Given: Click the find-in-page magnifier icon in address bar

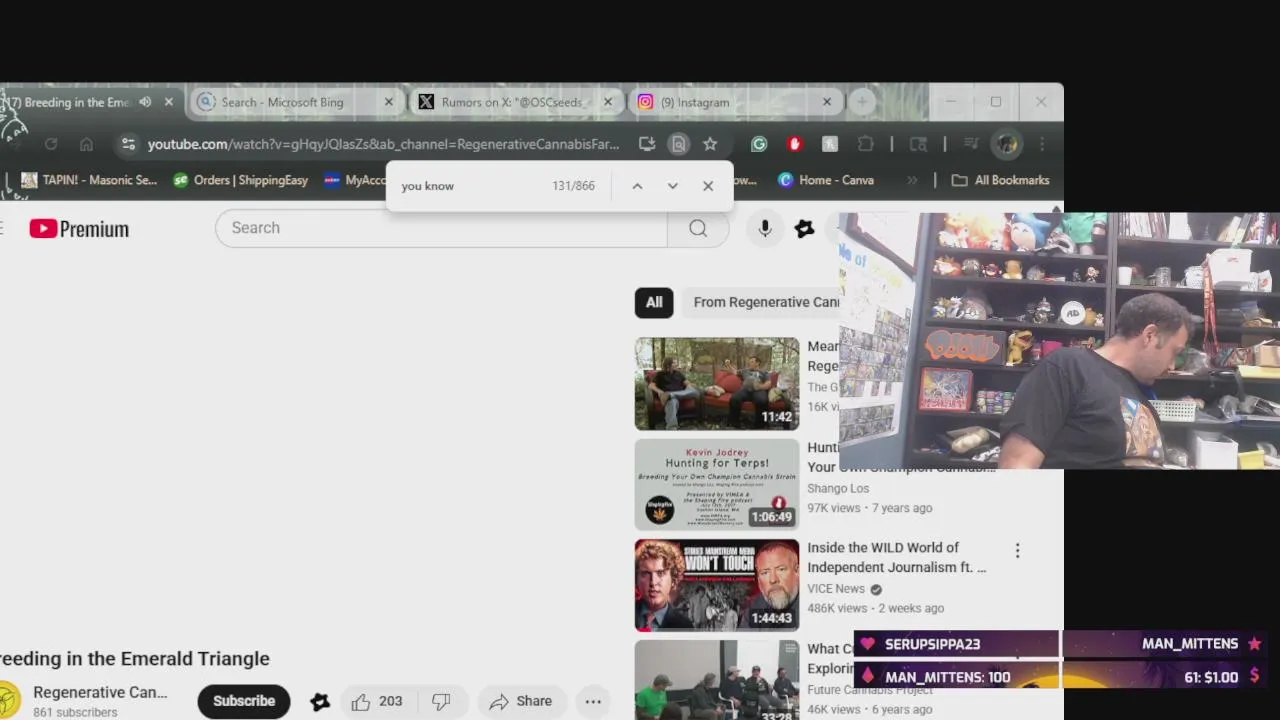Looking at the screenshot, I should click(x=679, y=144).
